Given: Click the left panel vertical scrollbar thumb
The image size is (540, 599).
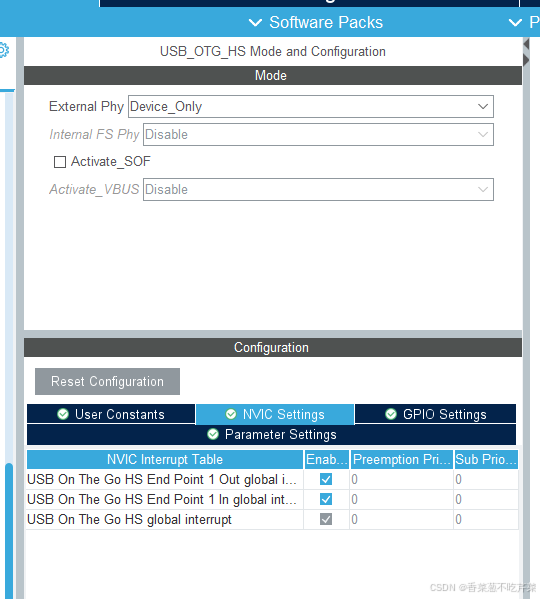Looking at the screenshot, I should 9,531.
